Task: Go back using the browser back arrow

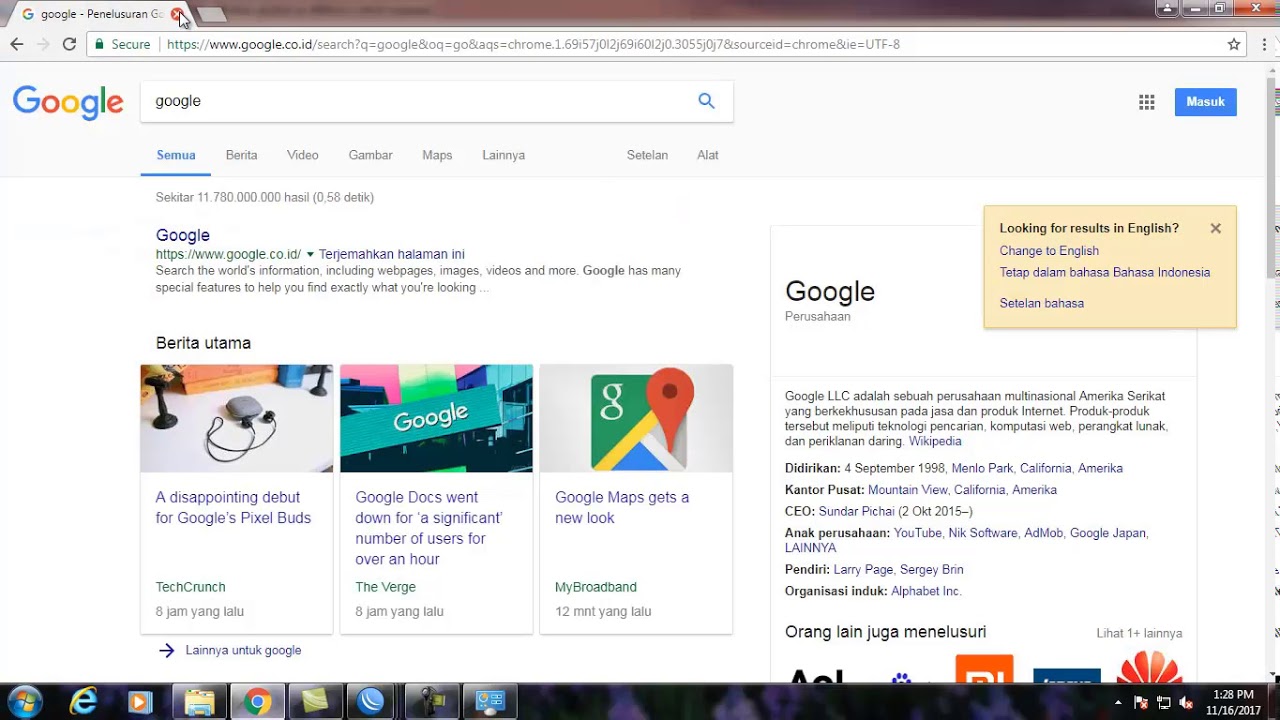Action: [x=16, y=44]
